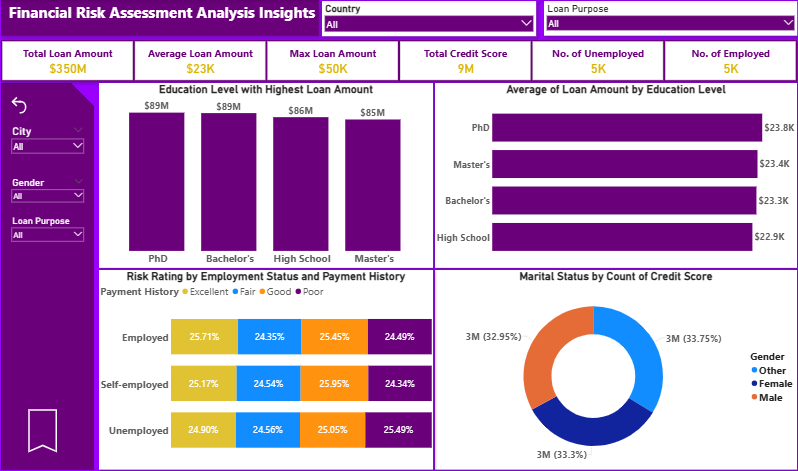Select the Max Loan Amount card
798x471 pixels.
tap(333, 61)
